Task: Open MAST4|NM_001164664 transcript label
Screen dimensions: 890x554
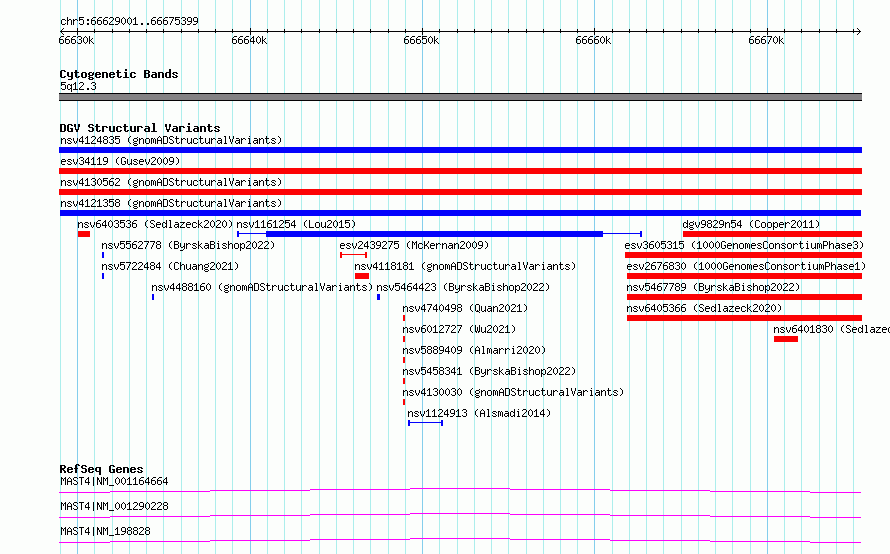Action: [114, 481]
